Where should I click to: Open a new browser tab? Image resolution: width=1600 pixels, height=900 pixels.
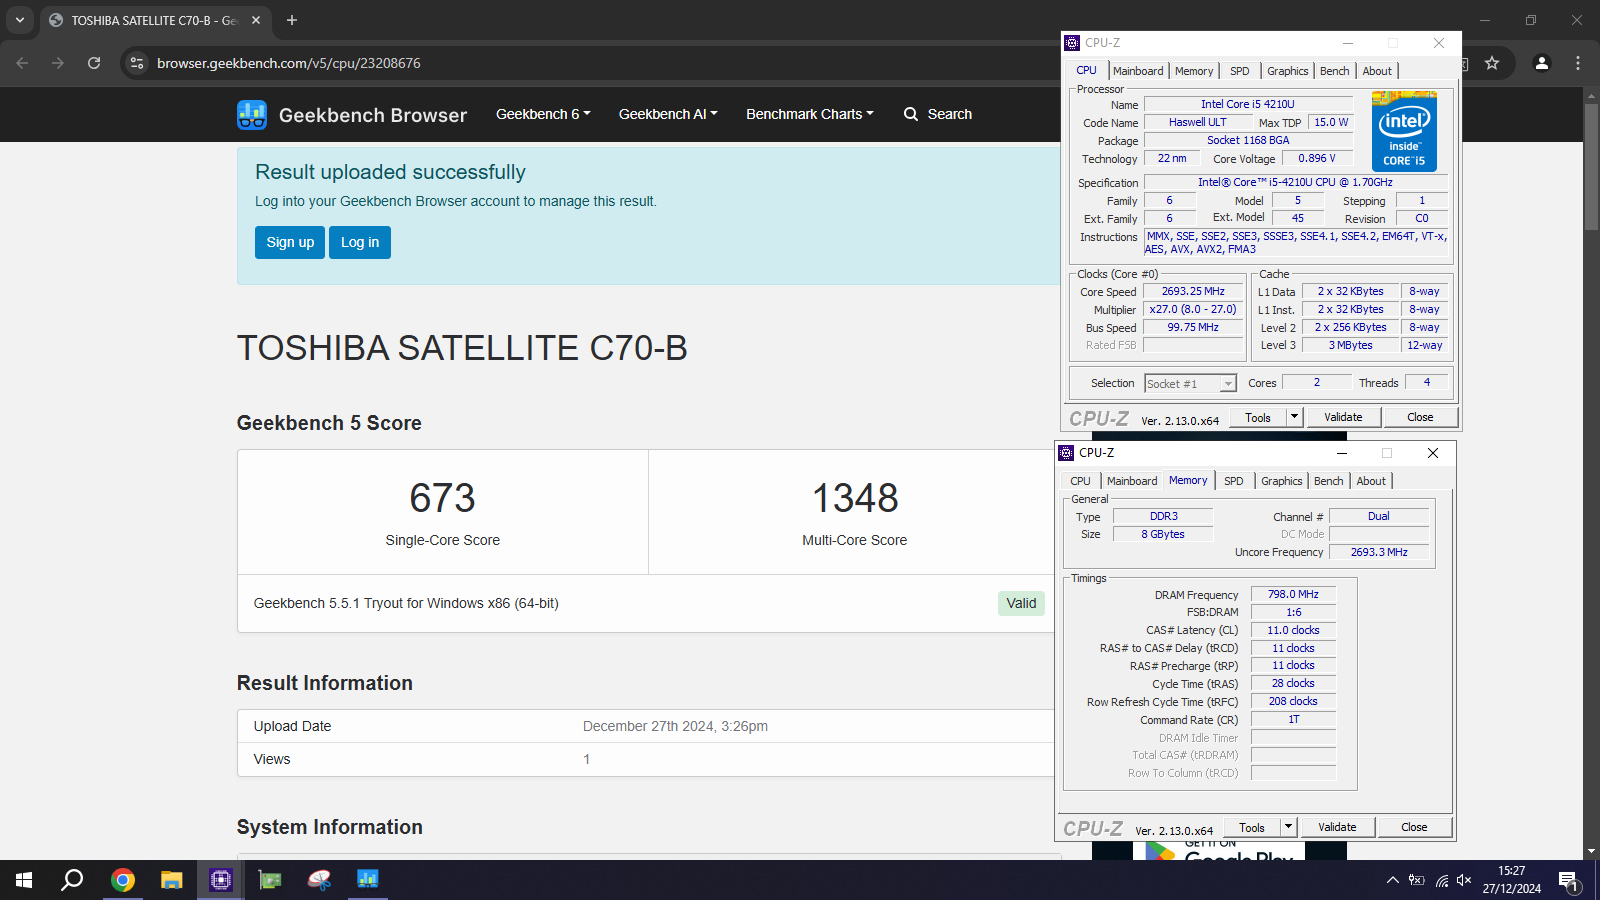[x=292, y=20]
